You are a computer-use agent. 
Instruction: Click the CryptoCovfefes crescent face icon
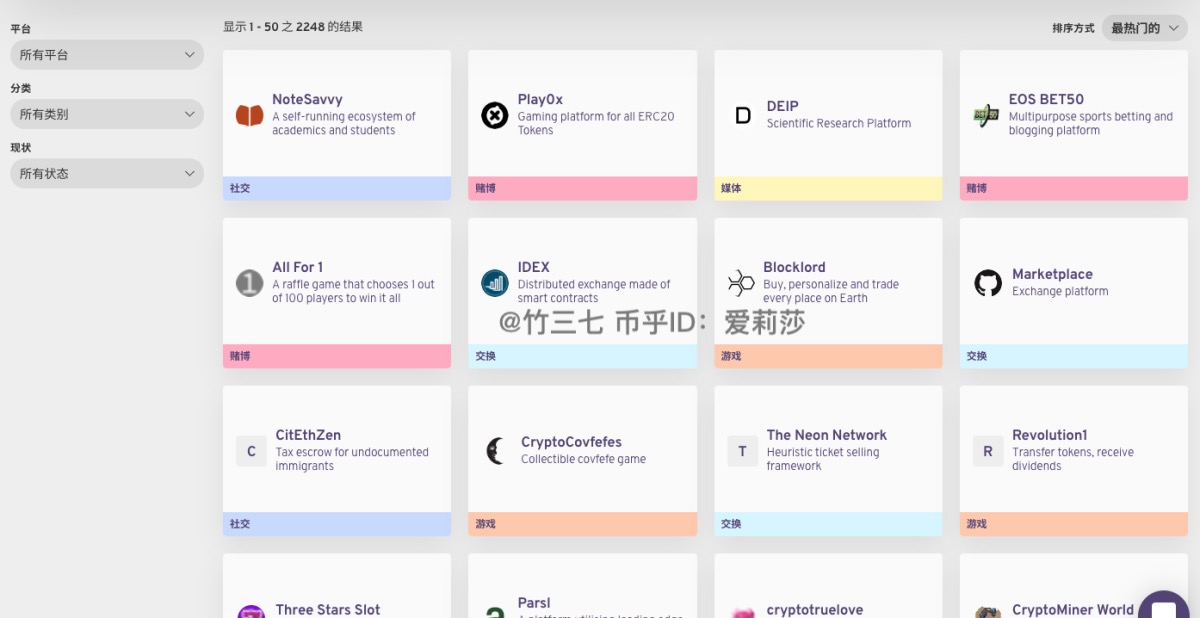coord(494,451)
